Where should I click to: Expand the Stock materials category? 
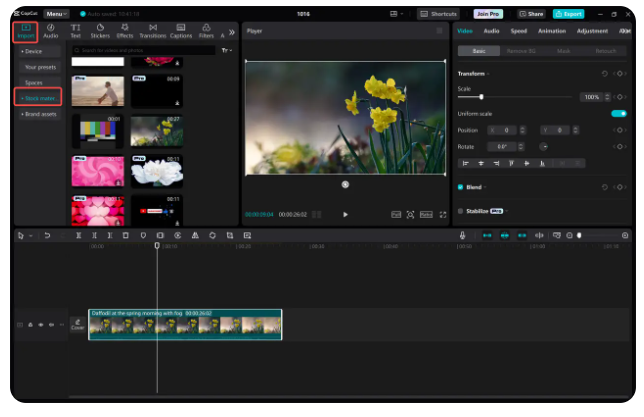[x=39, y=97]
